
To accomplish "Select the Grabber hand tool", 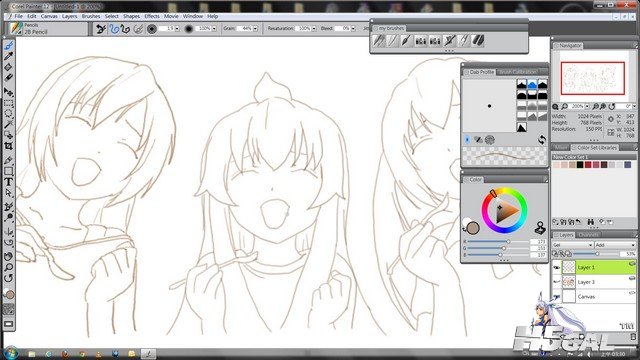I will click(x=9, y=257).
